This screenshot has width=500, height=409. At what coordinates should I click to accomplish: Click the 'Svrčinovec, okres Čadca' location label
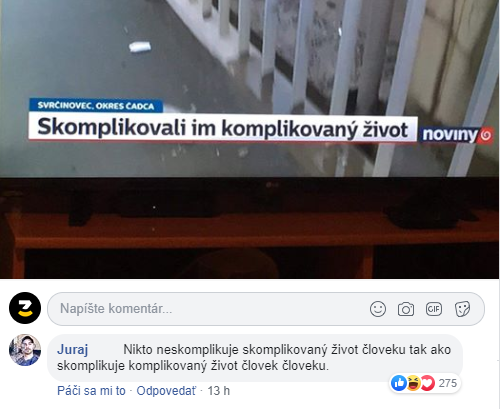click(96, 106)
